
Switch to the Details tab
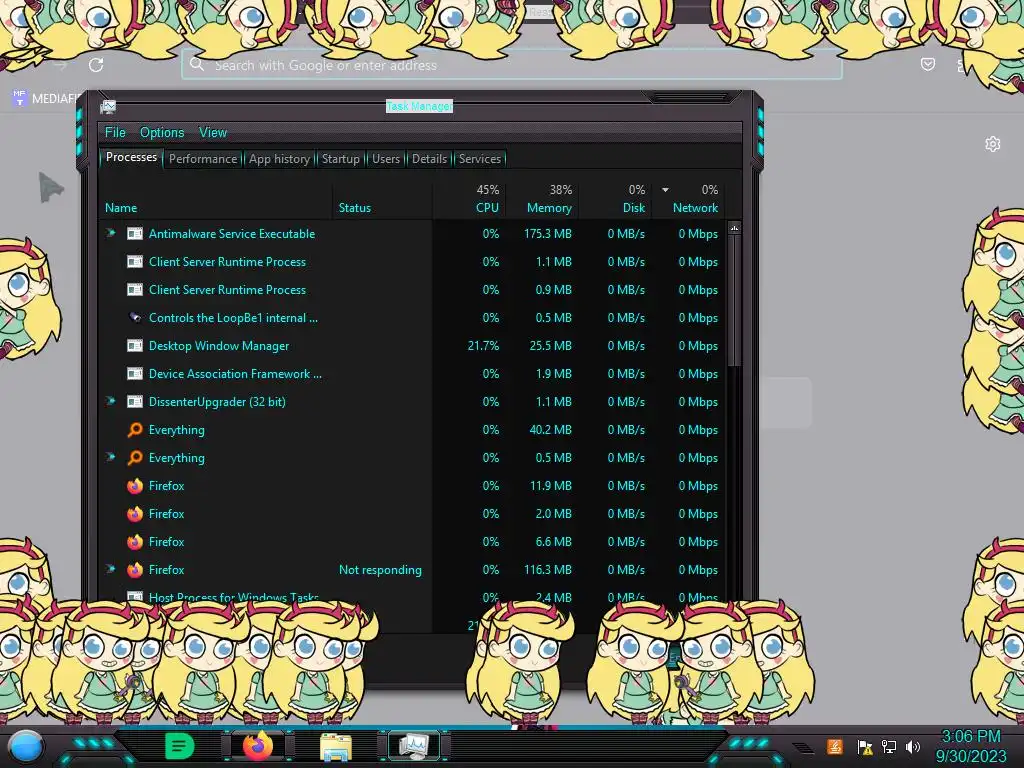tap(429, 159)
